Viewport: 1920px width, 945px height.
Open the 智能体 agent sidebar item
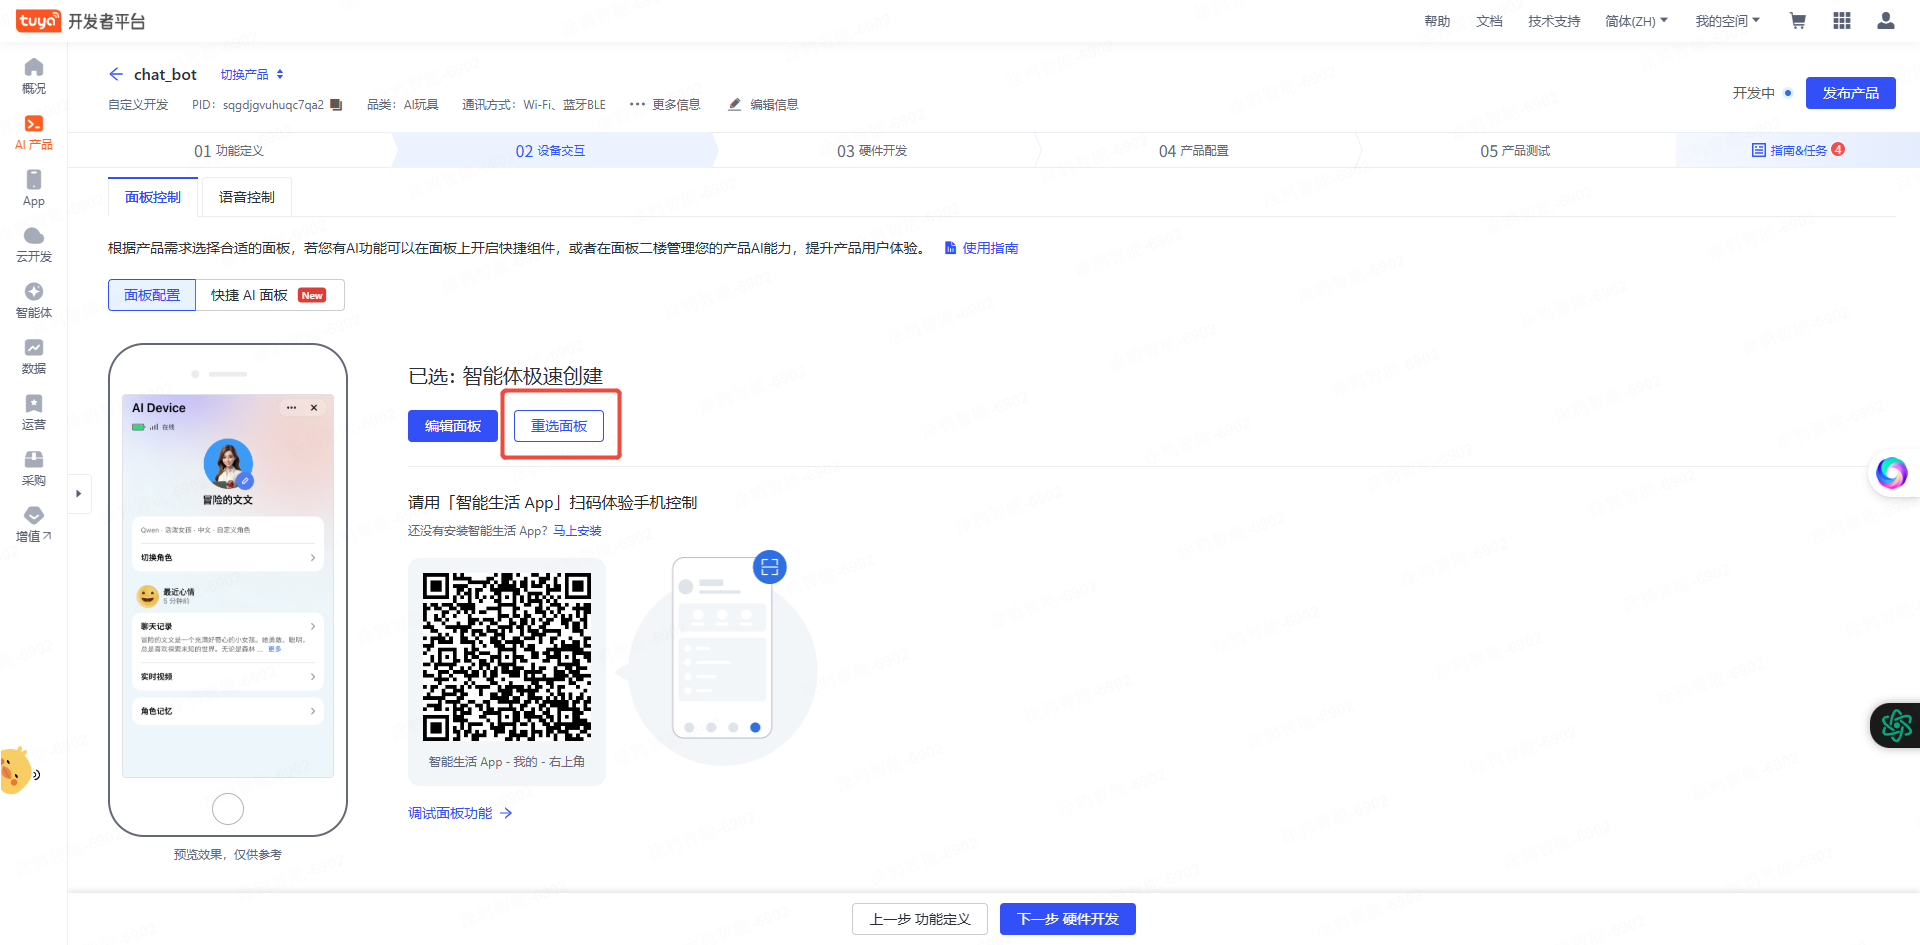[34, 300]
